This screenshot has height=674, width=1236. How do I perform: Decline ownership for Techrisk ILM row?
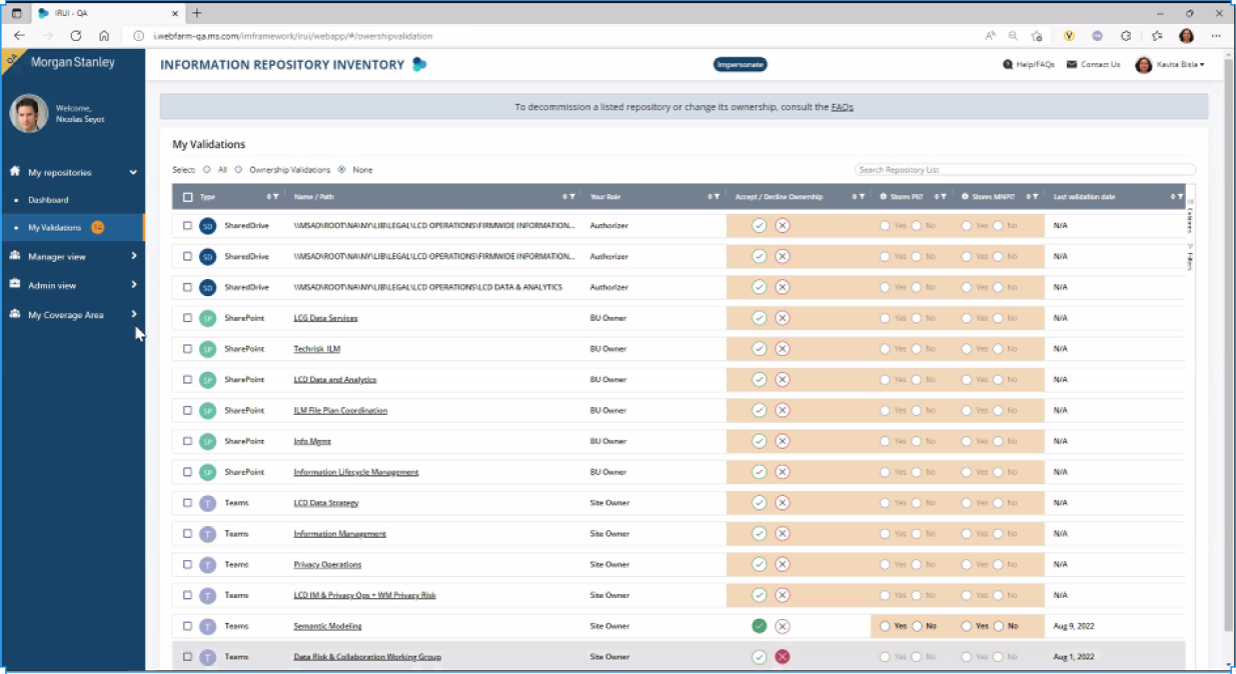click(x=782, y=349)
